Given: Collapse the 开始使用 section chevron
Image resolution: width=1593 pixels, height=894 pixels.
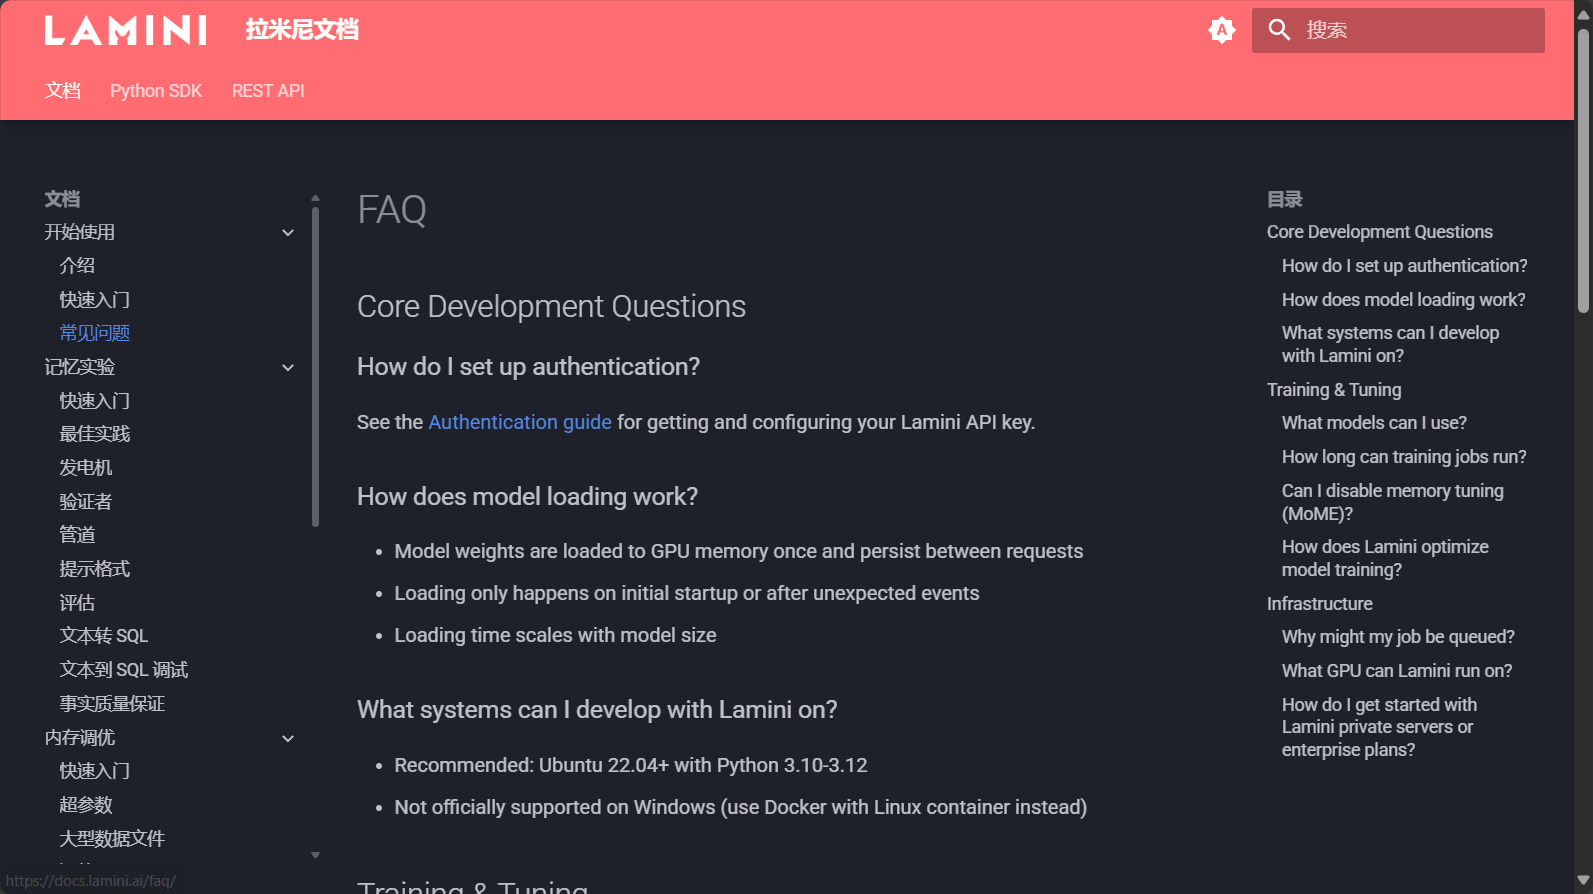Looking at the screenshot, I should (288, 233).
